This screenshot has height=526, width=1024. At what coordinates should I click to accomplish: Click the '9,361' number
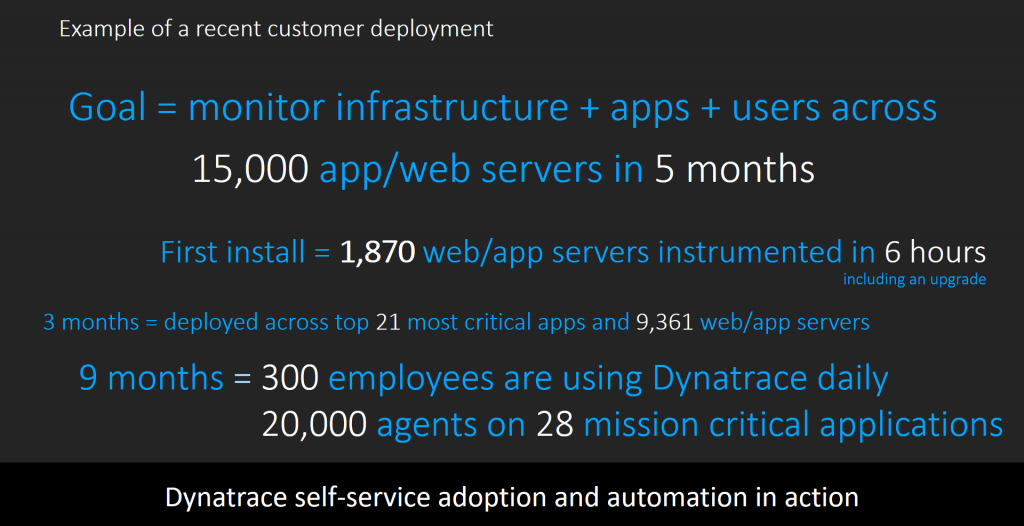[x=664, y=322]
